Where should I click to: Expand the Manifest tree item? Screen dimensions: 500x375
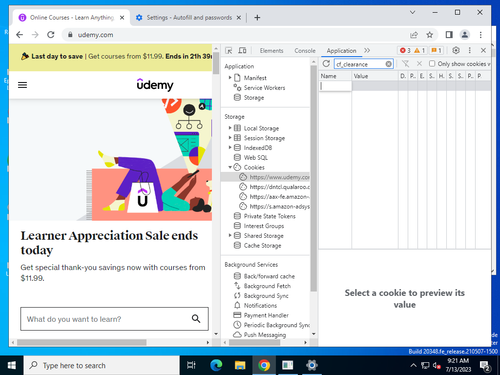coord(230,78)
